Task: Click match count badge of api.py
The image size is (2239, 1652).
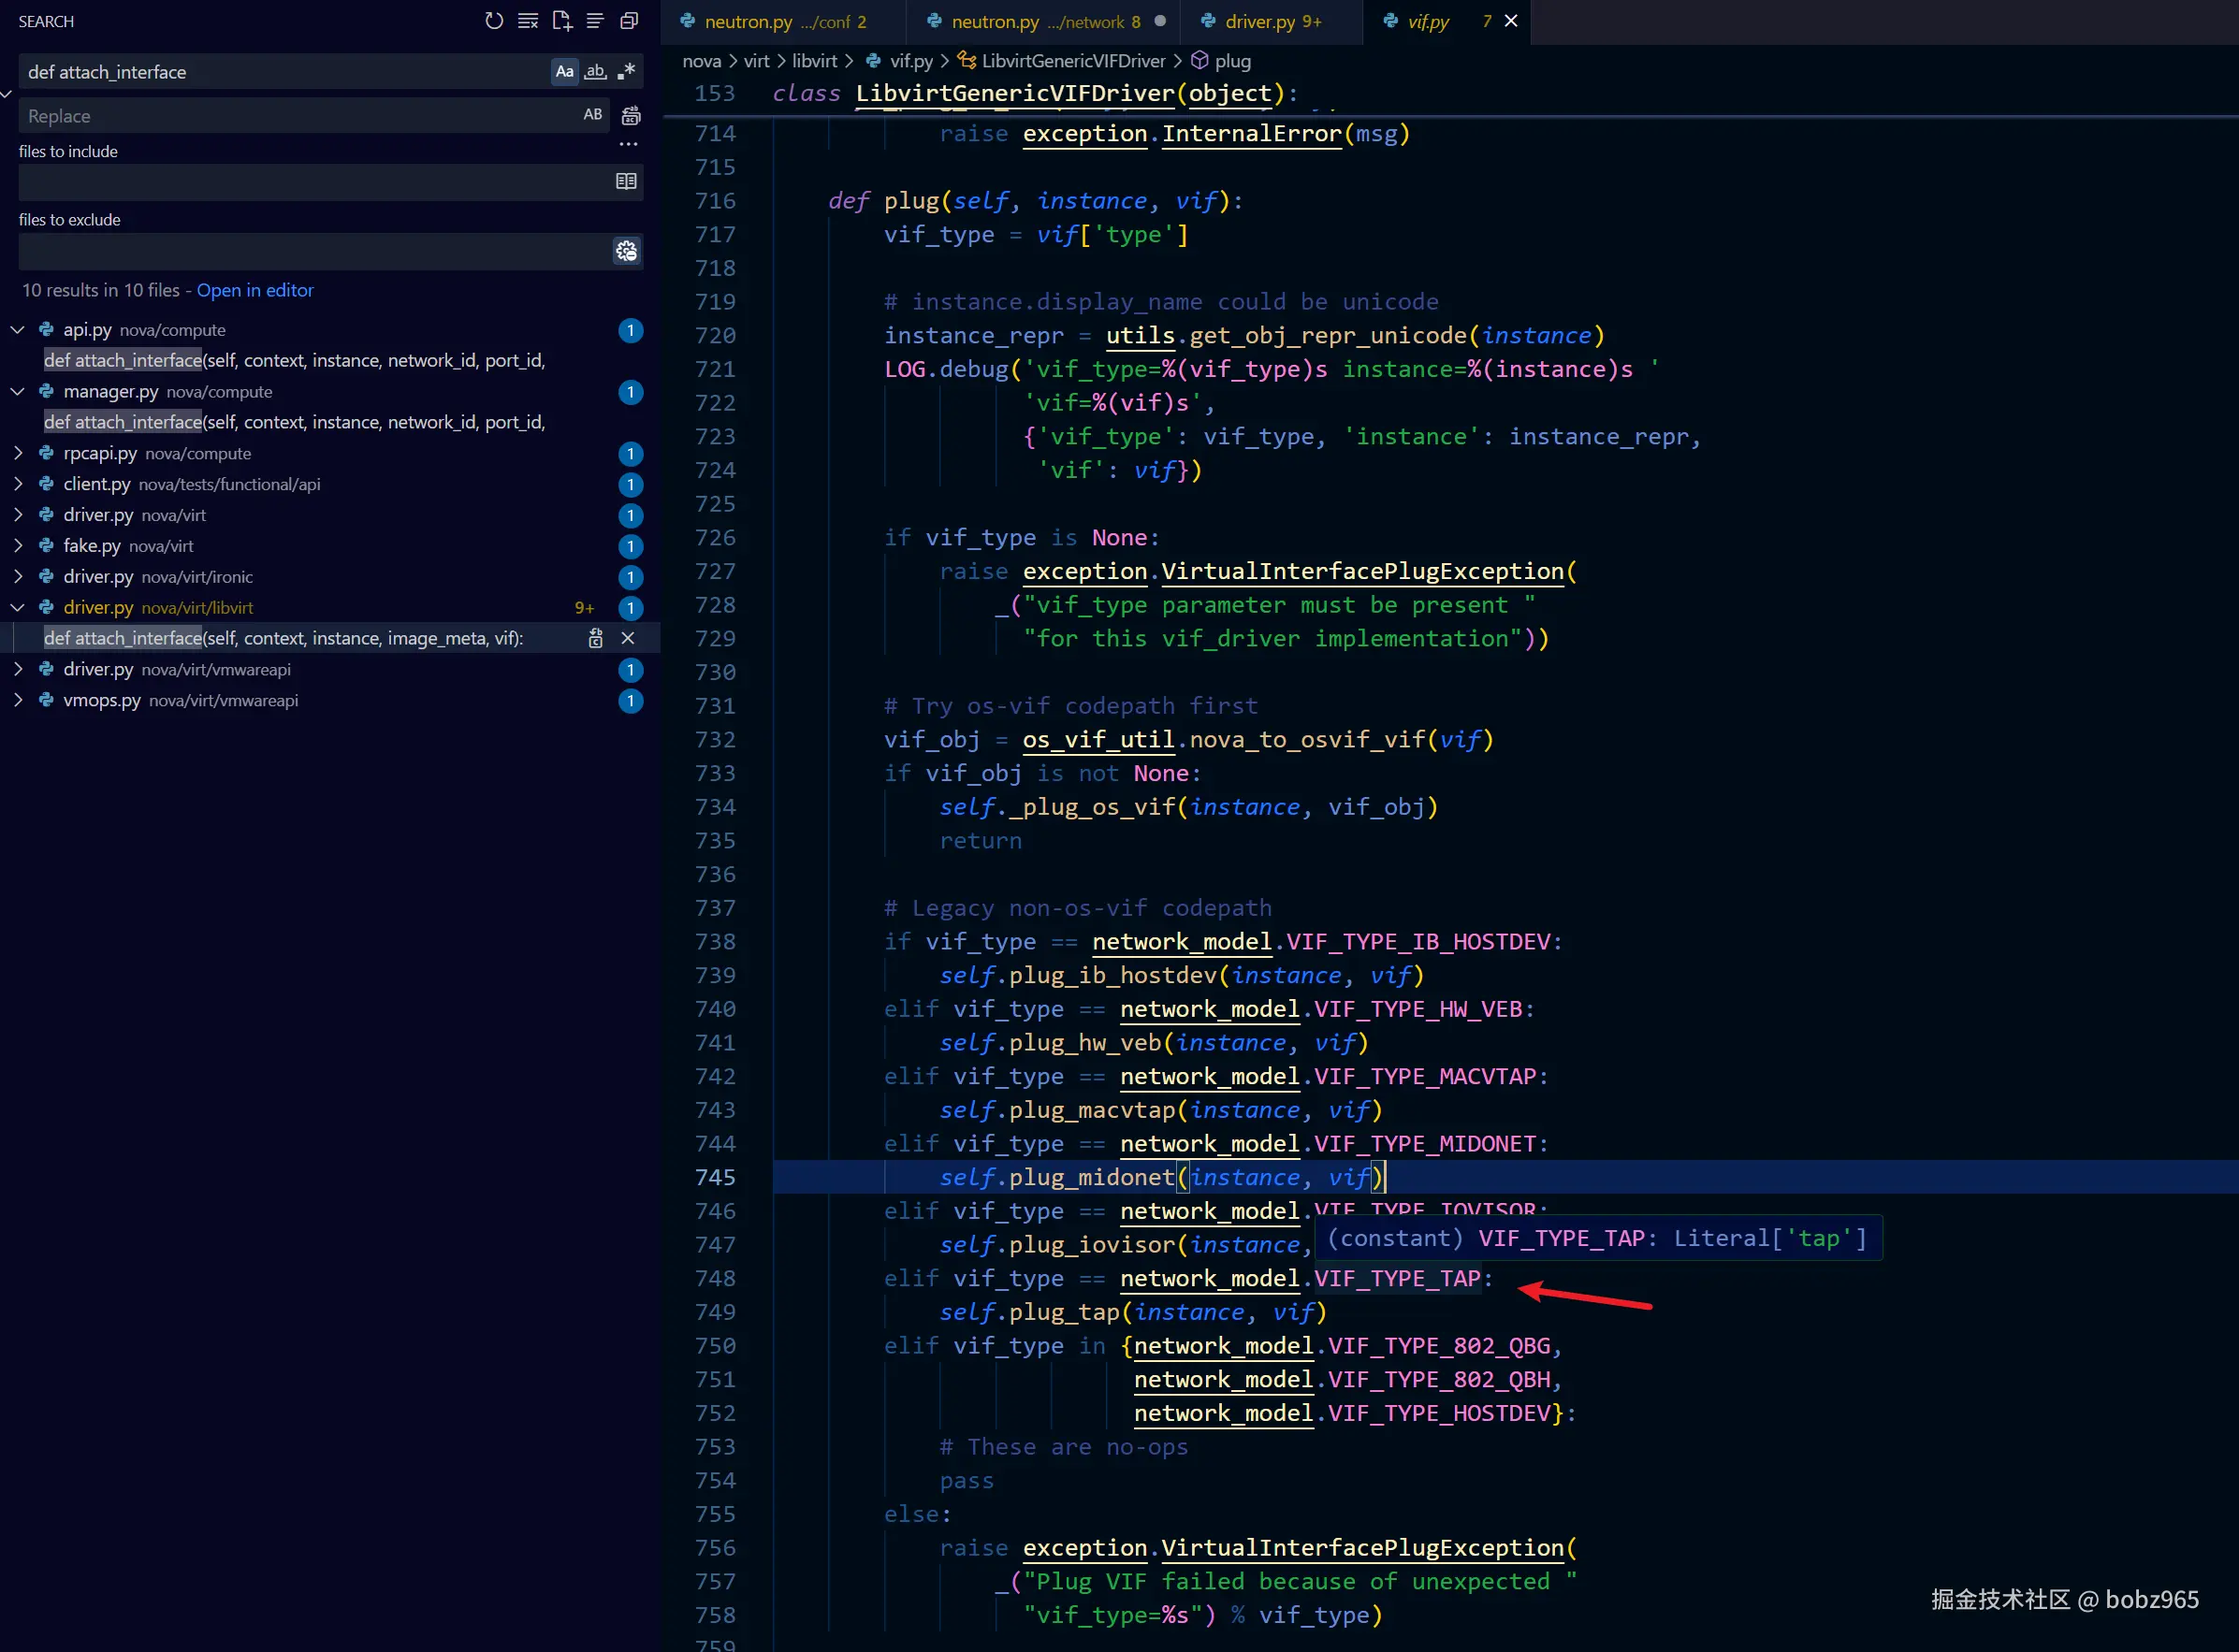Action: coord(631,330)
